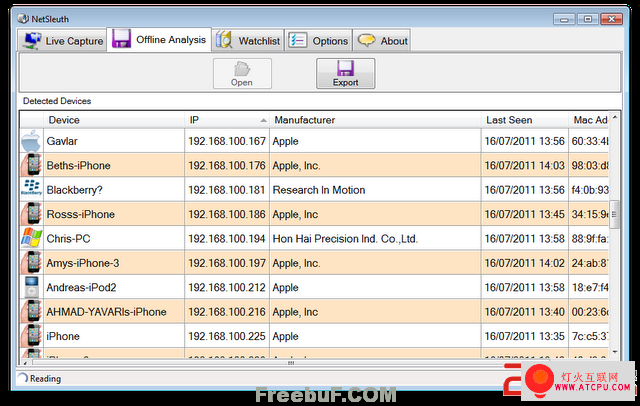Click iPhone icon next to Beths-iPhone
This screenshot has height=406, width=640.
tap(31, 165)
